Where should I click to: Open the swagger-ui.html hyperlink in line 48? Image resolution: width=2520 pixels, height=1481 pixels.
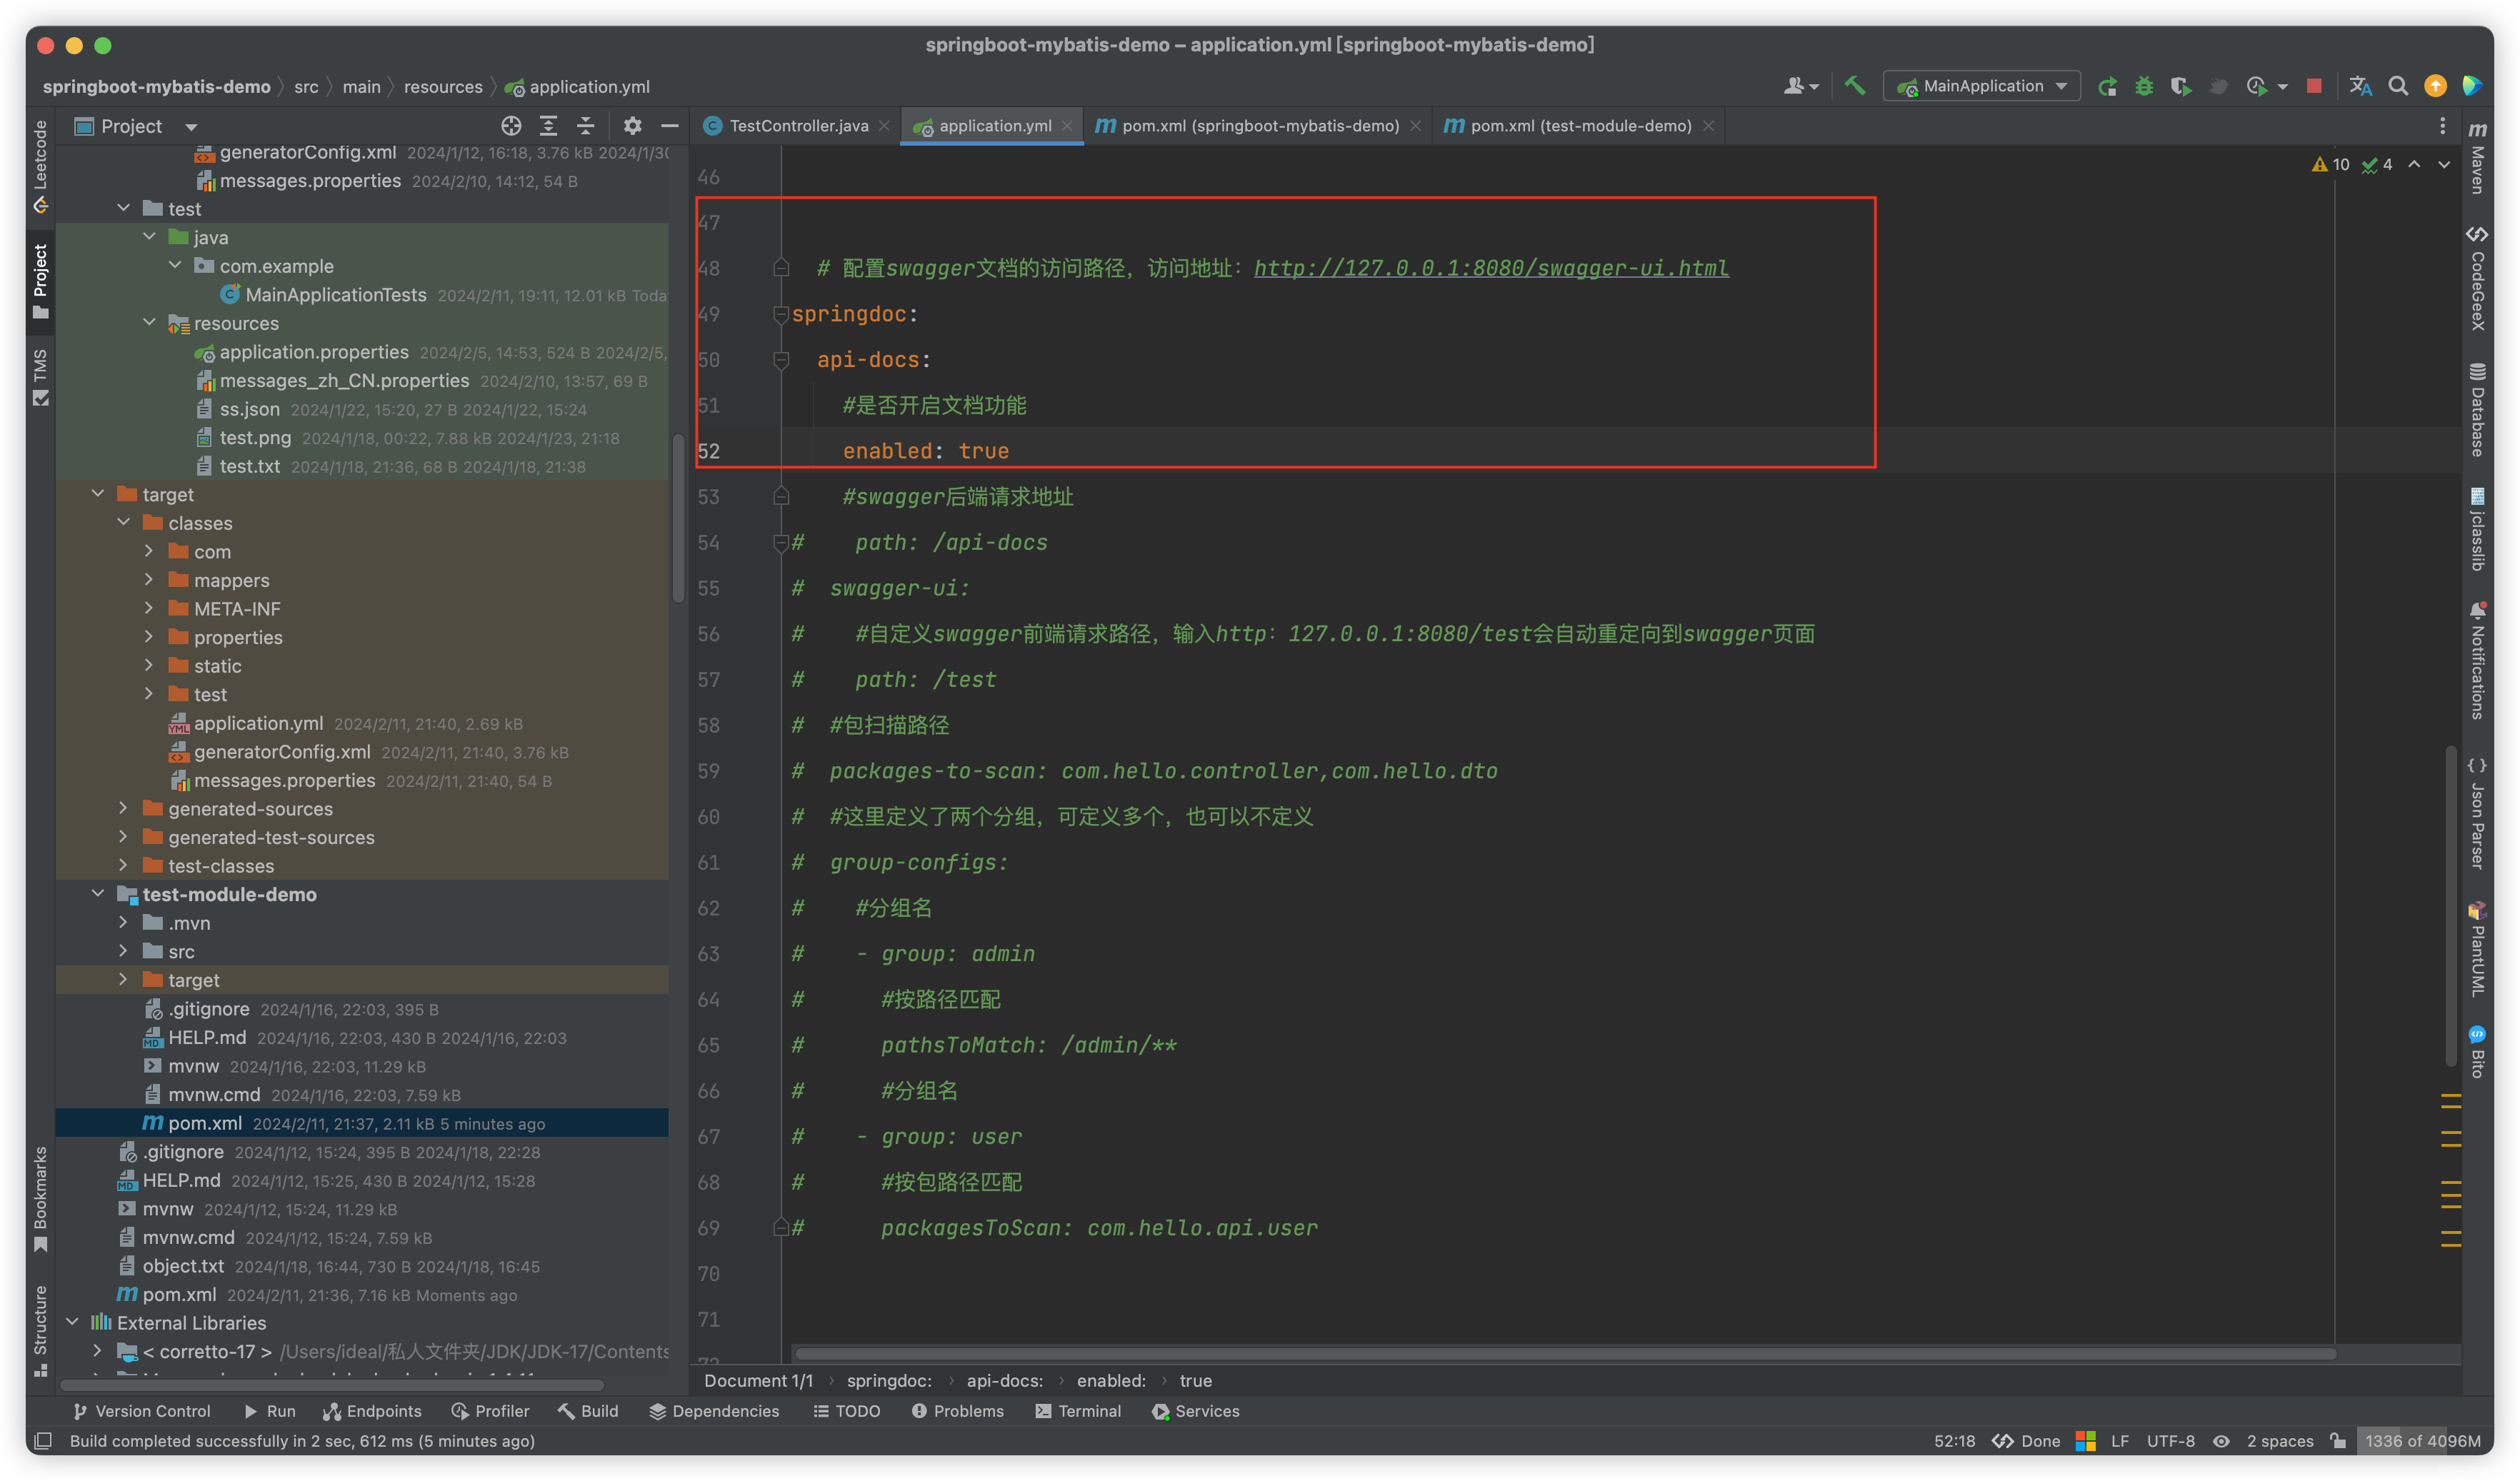point(1490,268)
